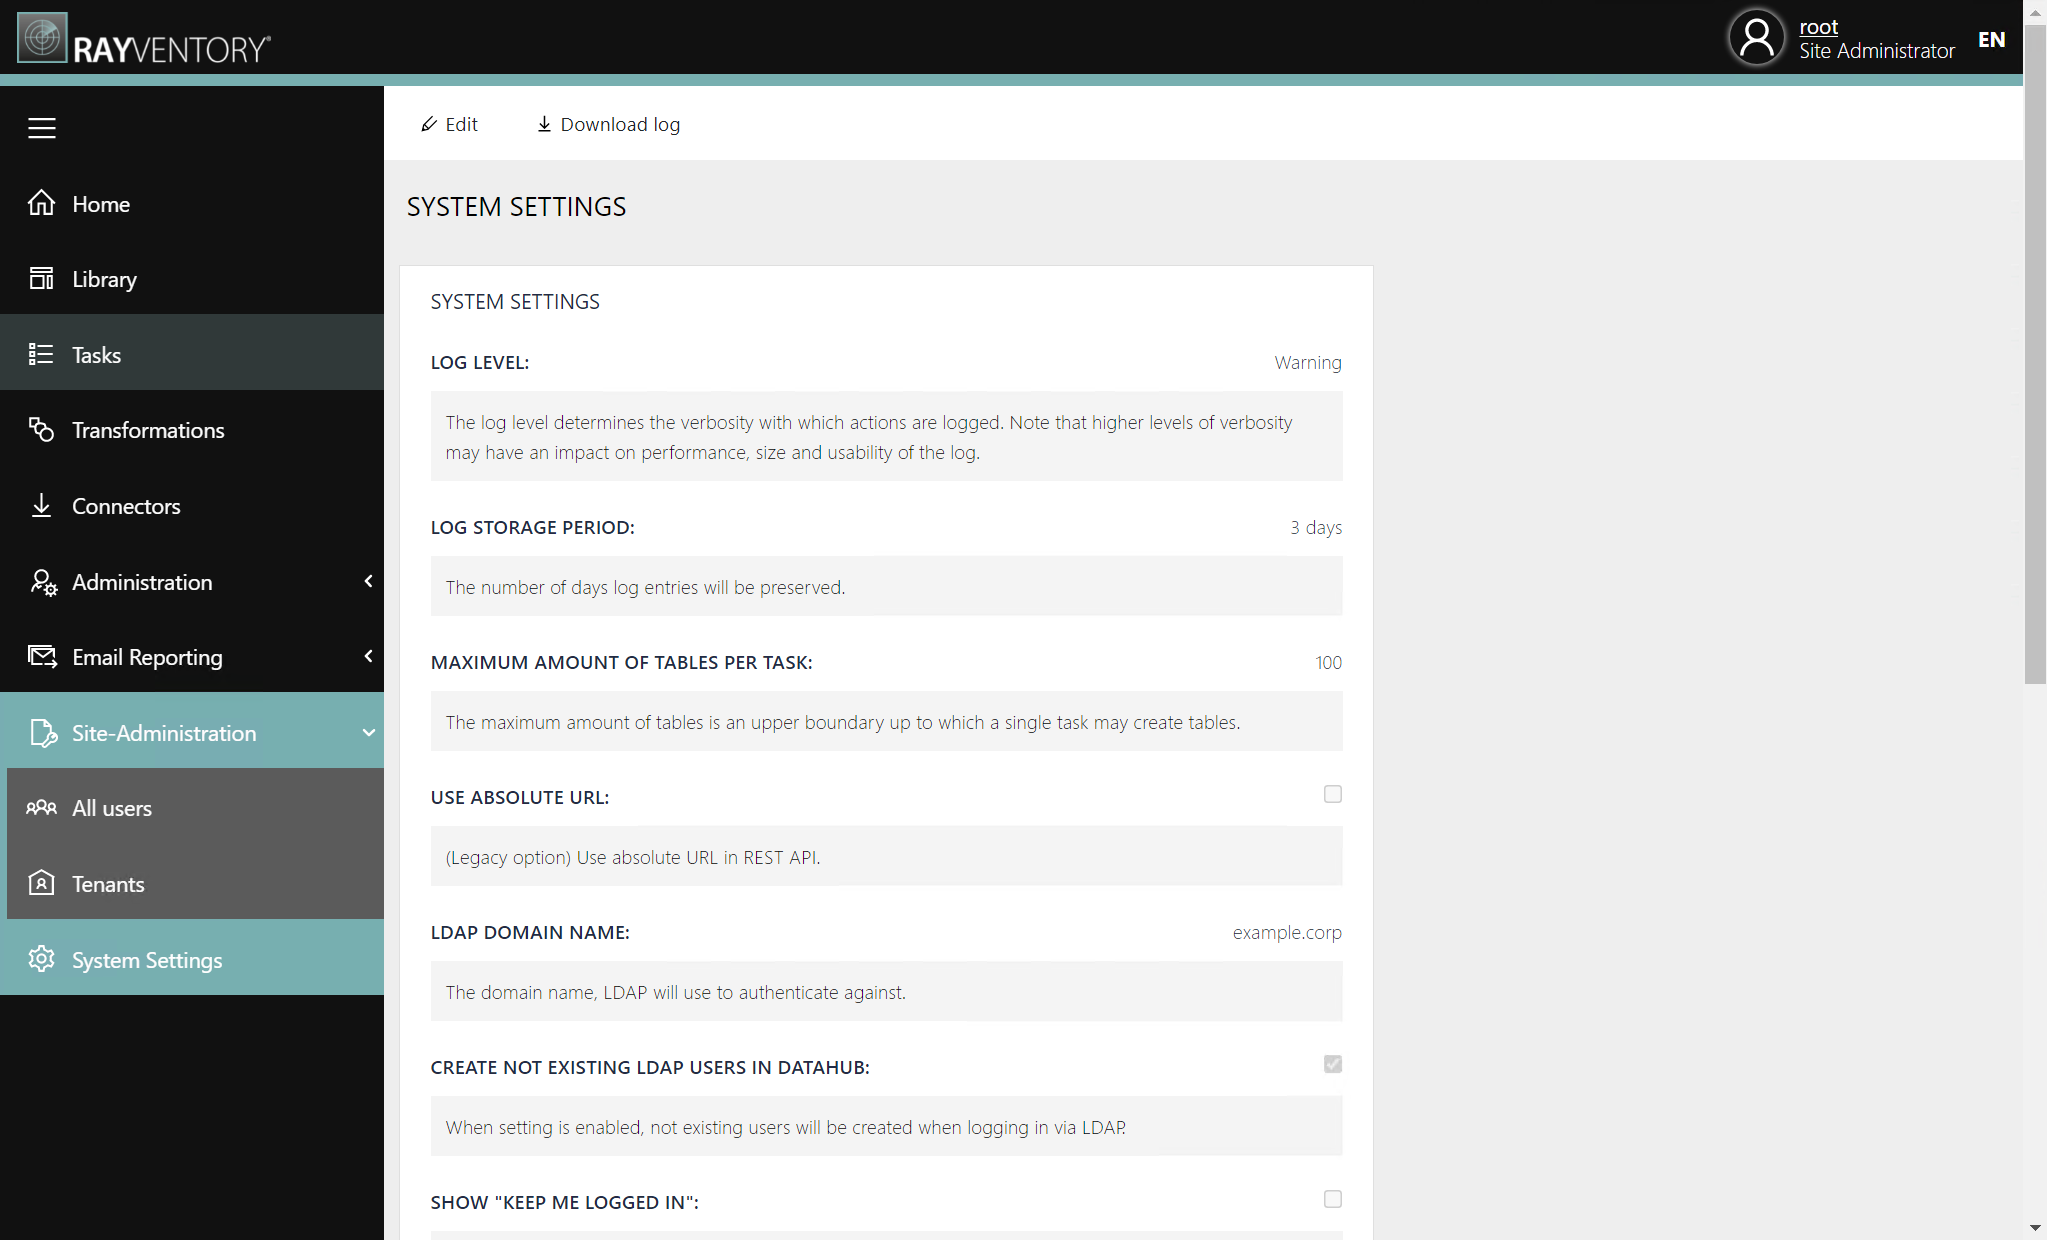The height and width of the screenshot is (1240, 2047).
Task: Click the SYSTEM SETTINGS page heading
Action: tap(516, 206)
